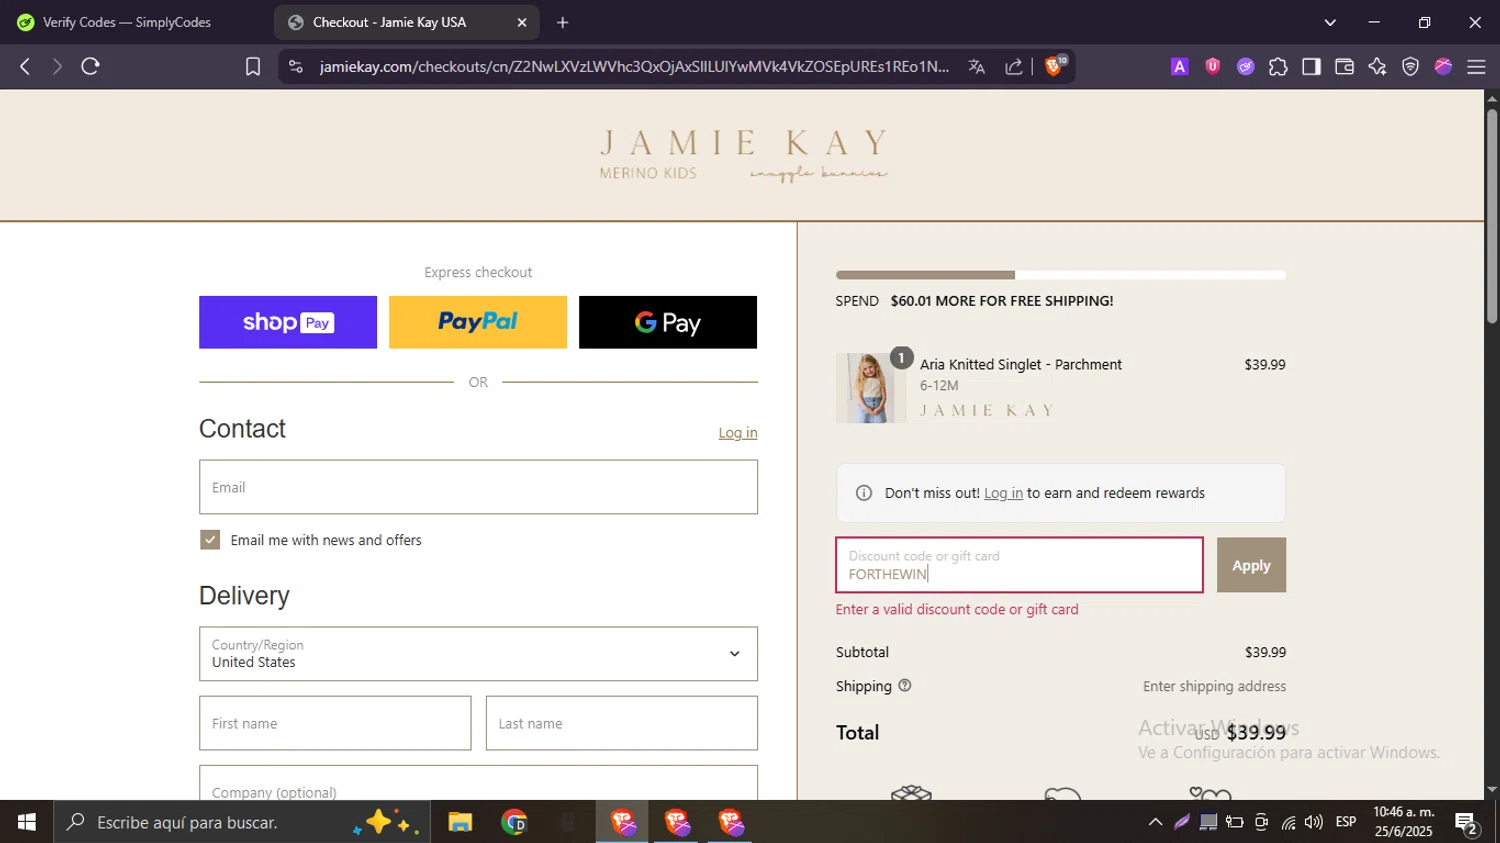1500x843 pixels.
Task: Open the notification center icon
Action: click(1467, 823)
